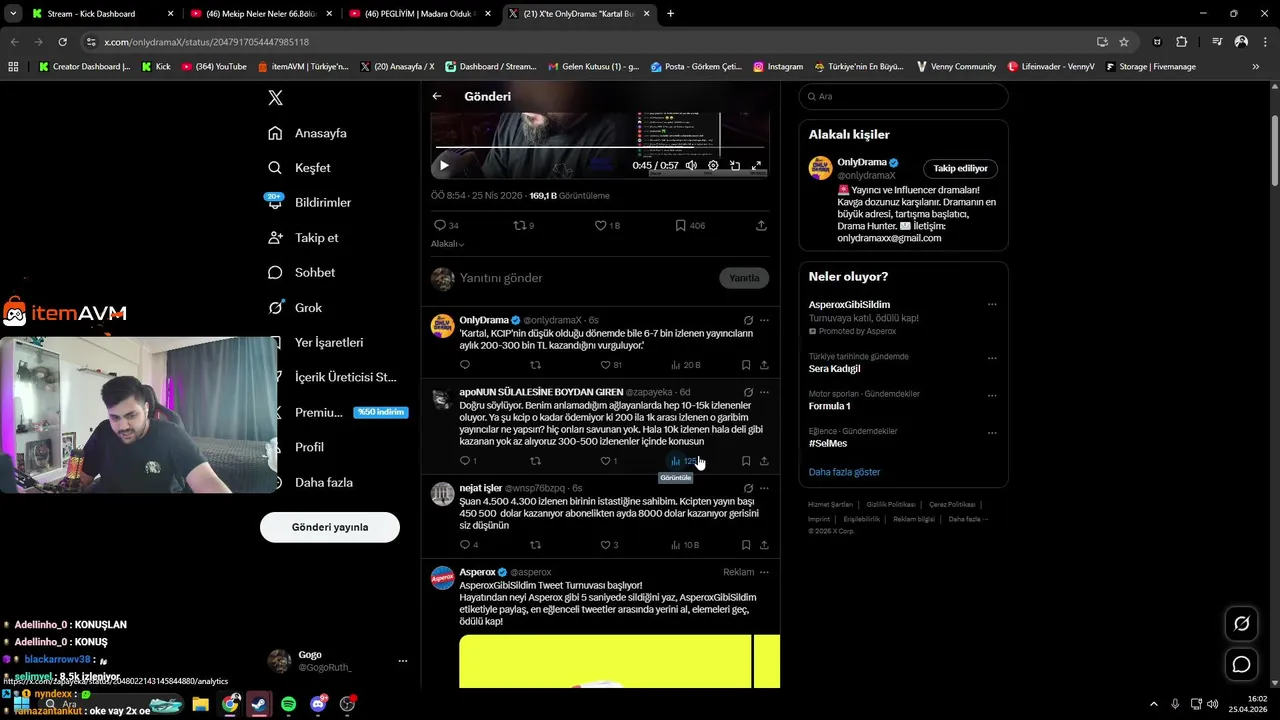Click Takip ediyor button for OnlyDrama
The height and width of the screenshot is (720, 1280).
tap(960, 168)
